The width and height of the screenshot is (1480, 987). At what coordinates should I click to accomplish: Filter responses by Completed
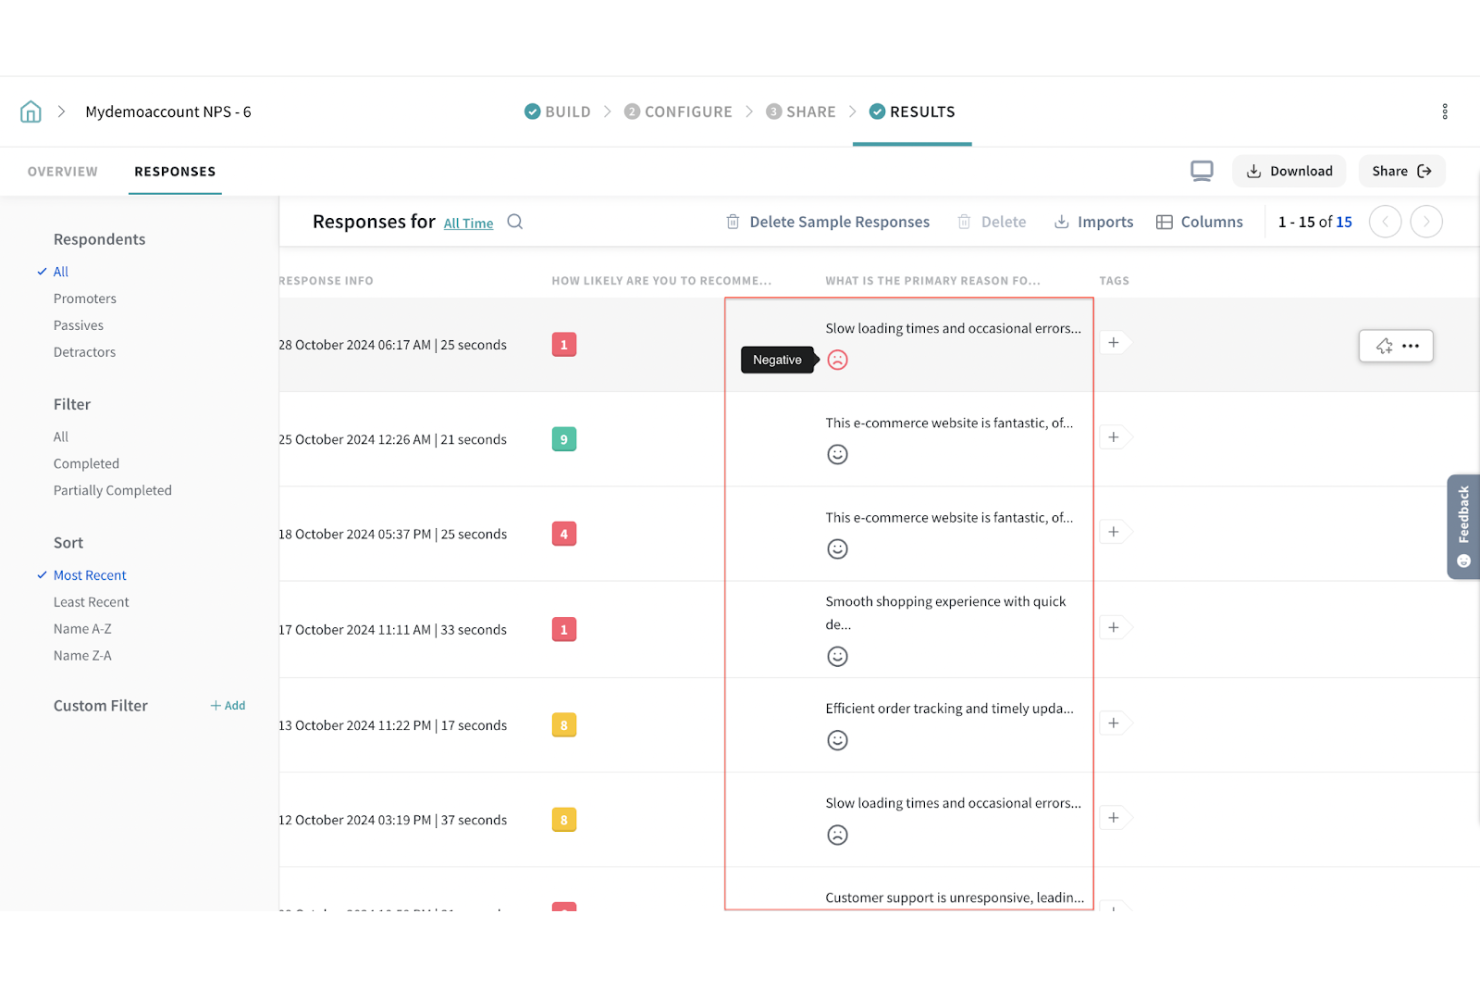click(x=86, y=463)
